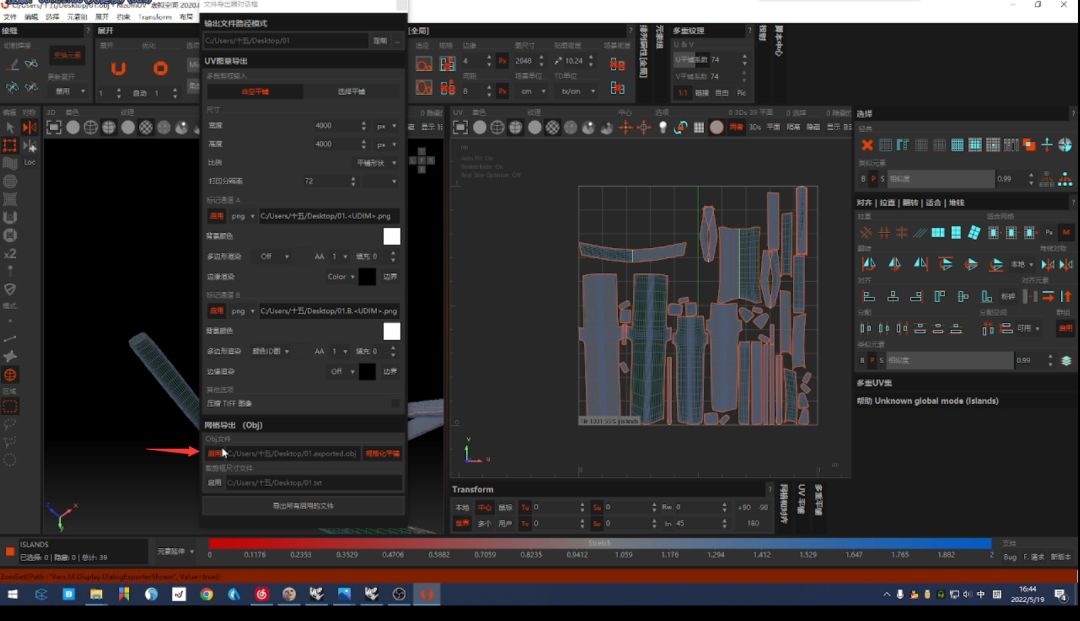This screenshot has height=621, width=1080.
Task: Toggle 启用 for the Obj file export
Action: click(214, 454)
